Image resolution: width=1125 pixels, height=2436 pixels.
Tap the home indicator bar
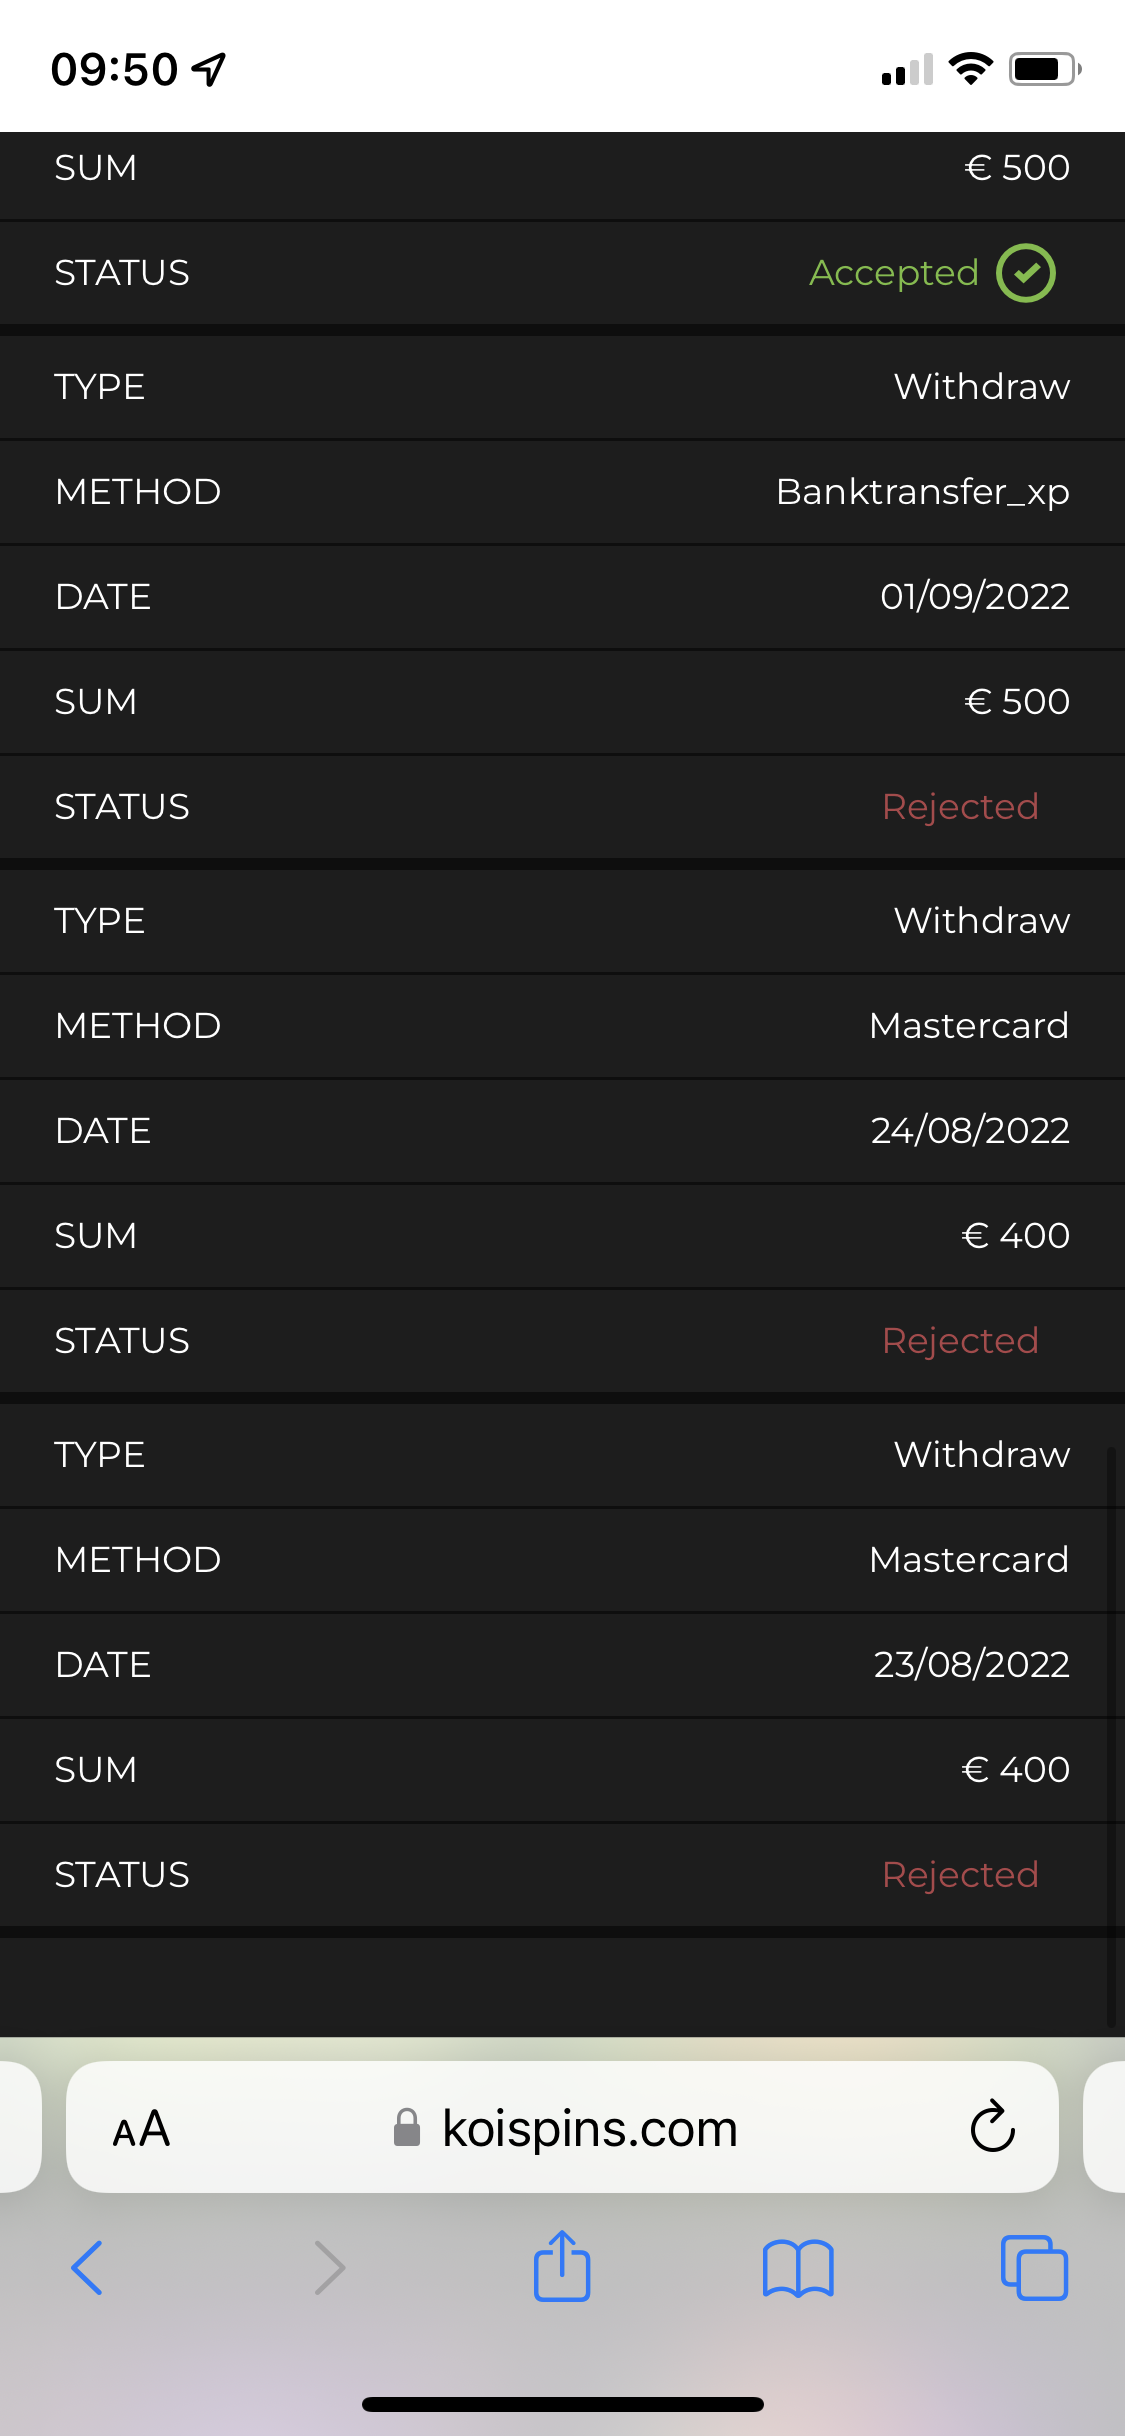[x=562, y=2404]
